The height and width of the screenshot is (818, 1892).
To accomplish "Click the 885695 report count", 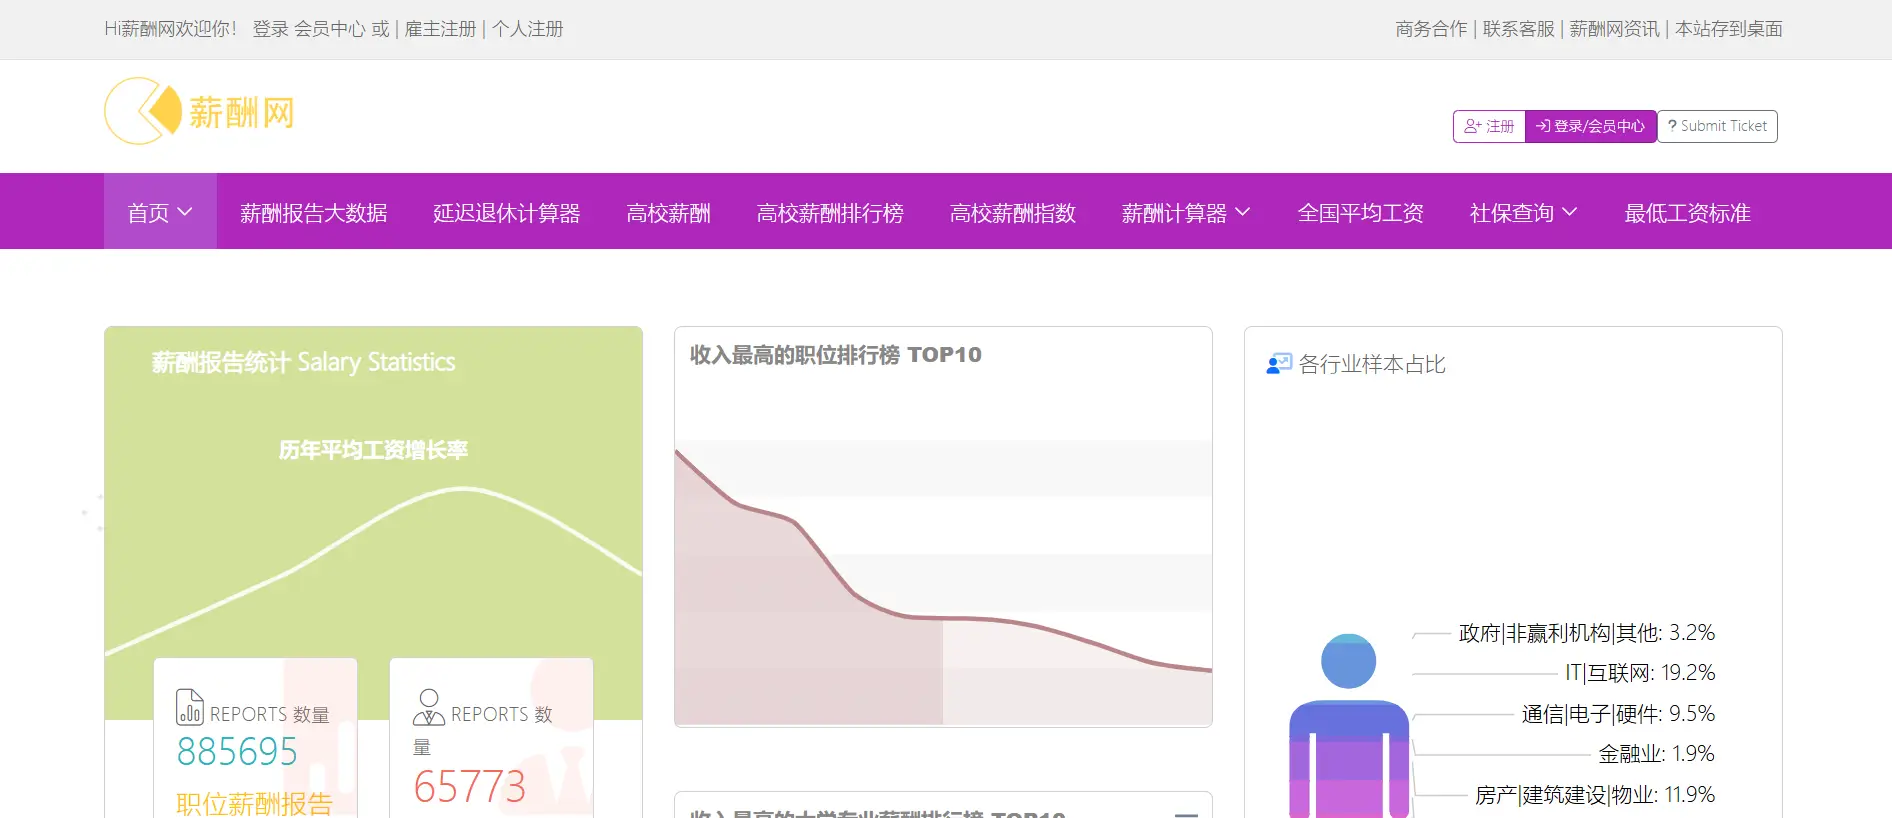I will pyautogui.click(x=237, y=751).
